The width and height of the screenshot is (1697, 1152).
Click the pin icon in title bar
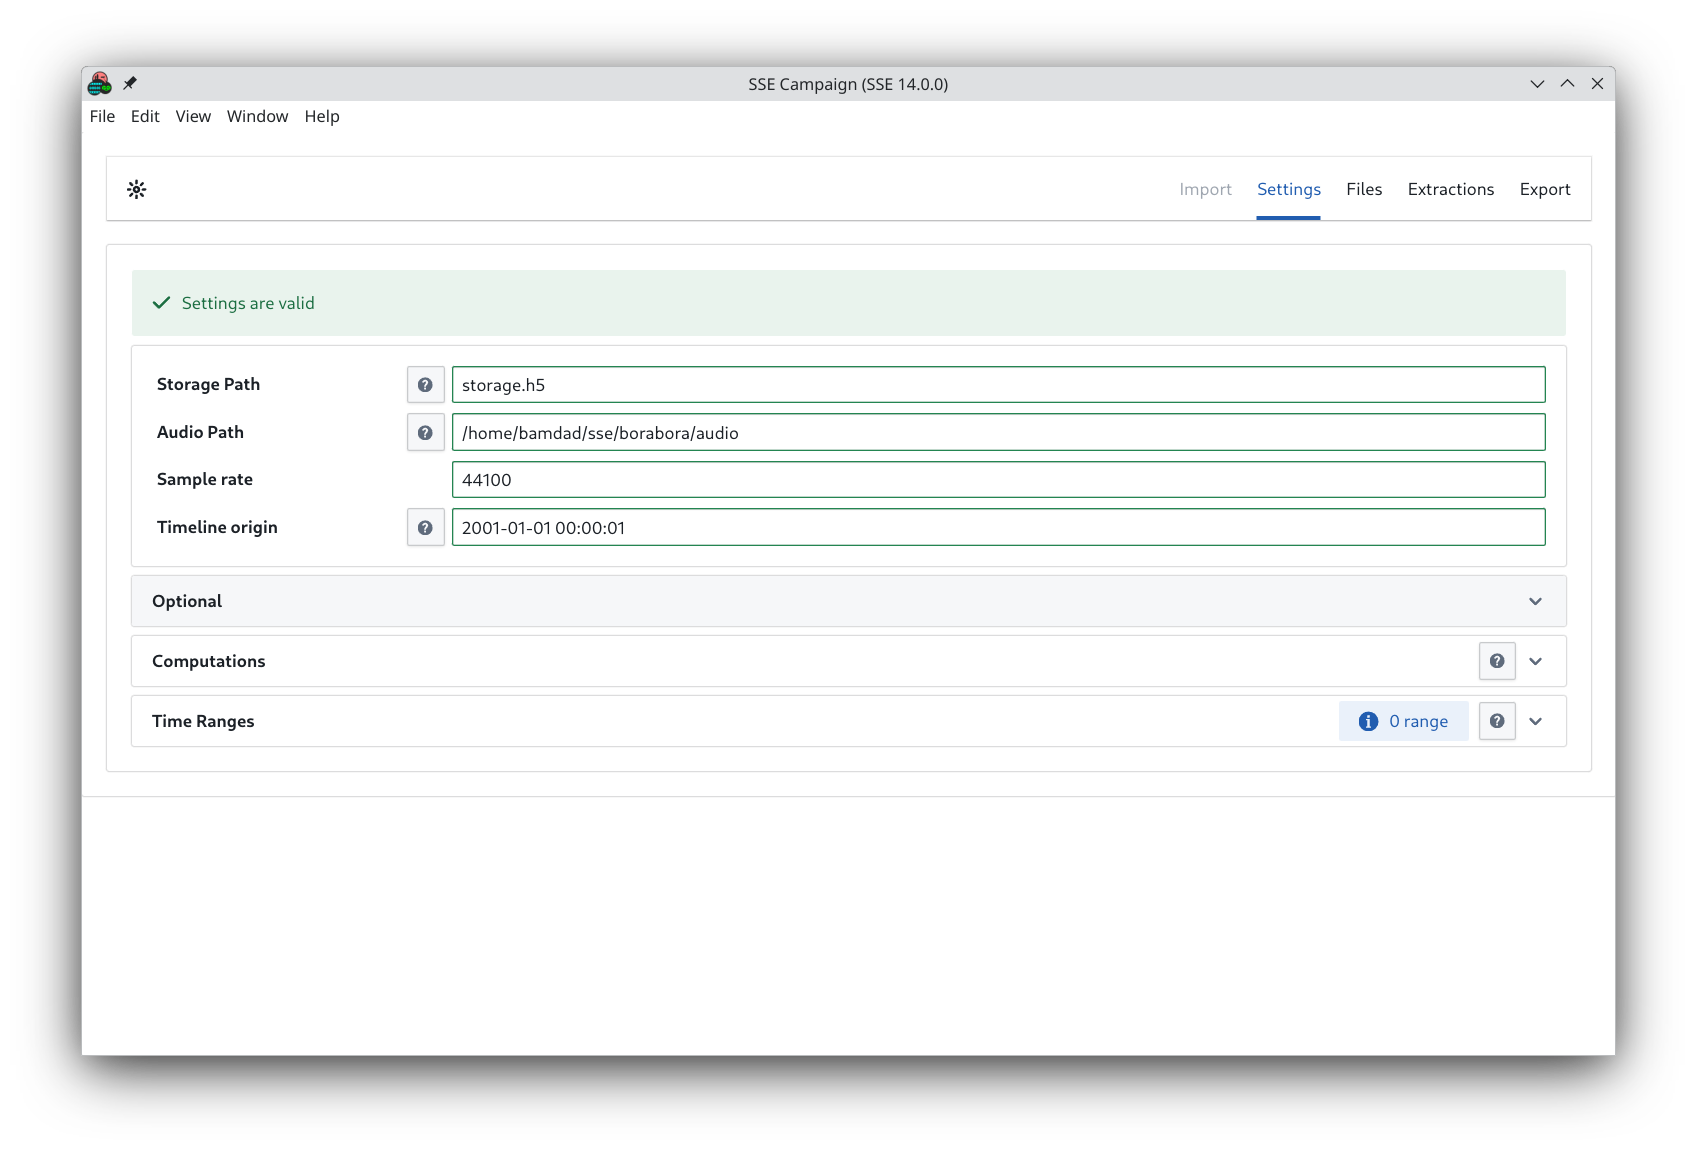pos(130,83)
